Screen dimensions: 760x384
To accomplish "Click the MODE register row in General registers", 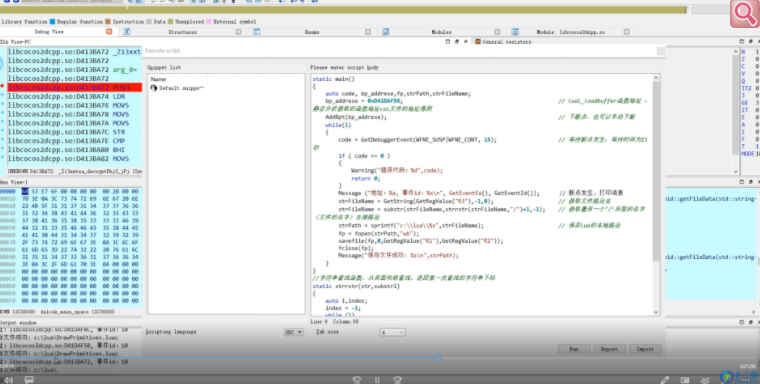I will coord(750,153).
